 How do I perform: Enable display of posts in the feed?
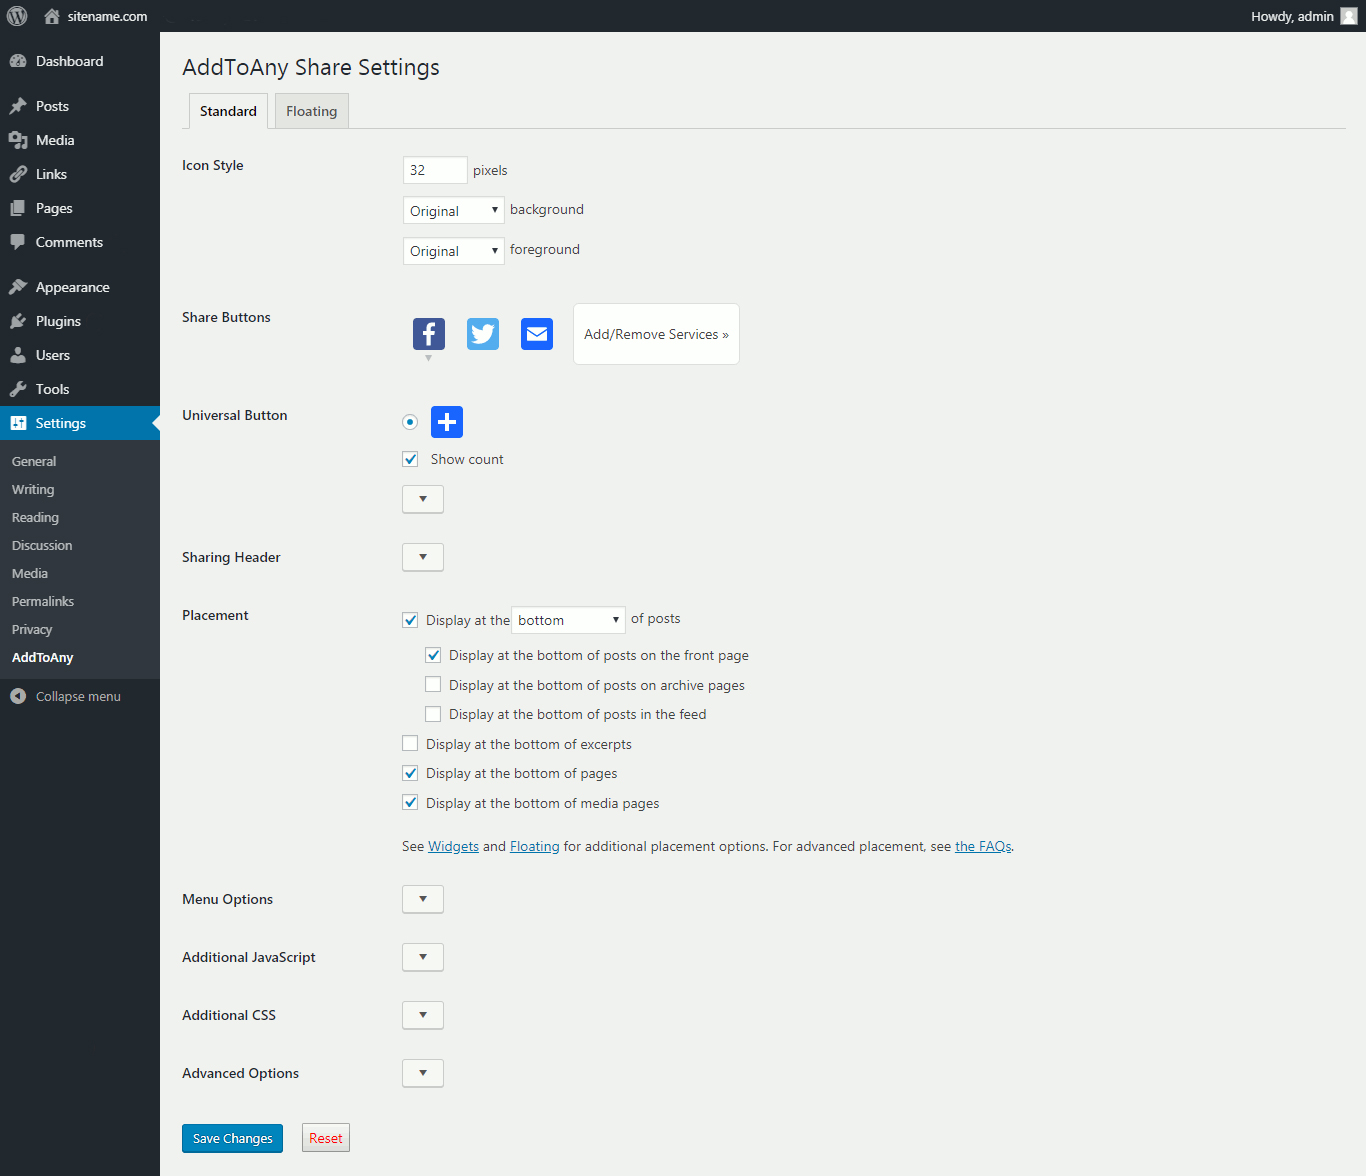pos(433,714)
